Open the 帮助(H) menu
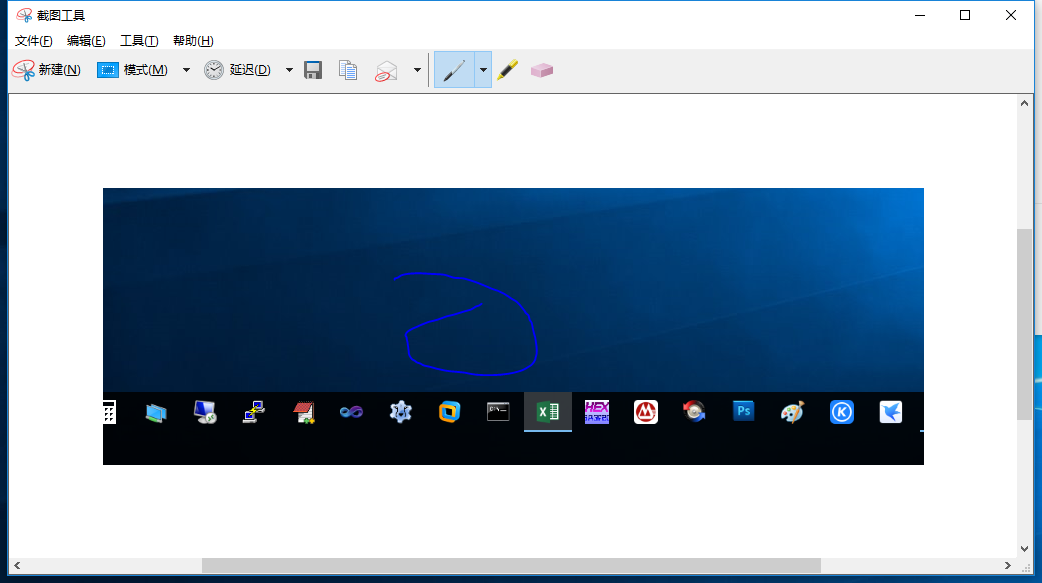 [x=193, y=41]
